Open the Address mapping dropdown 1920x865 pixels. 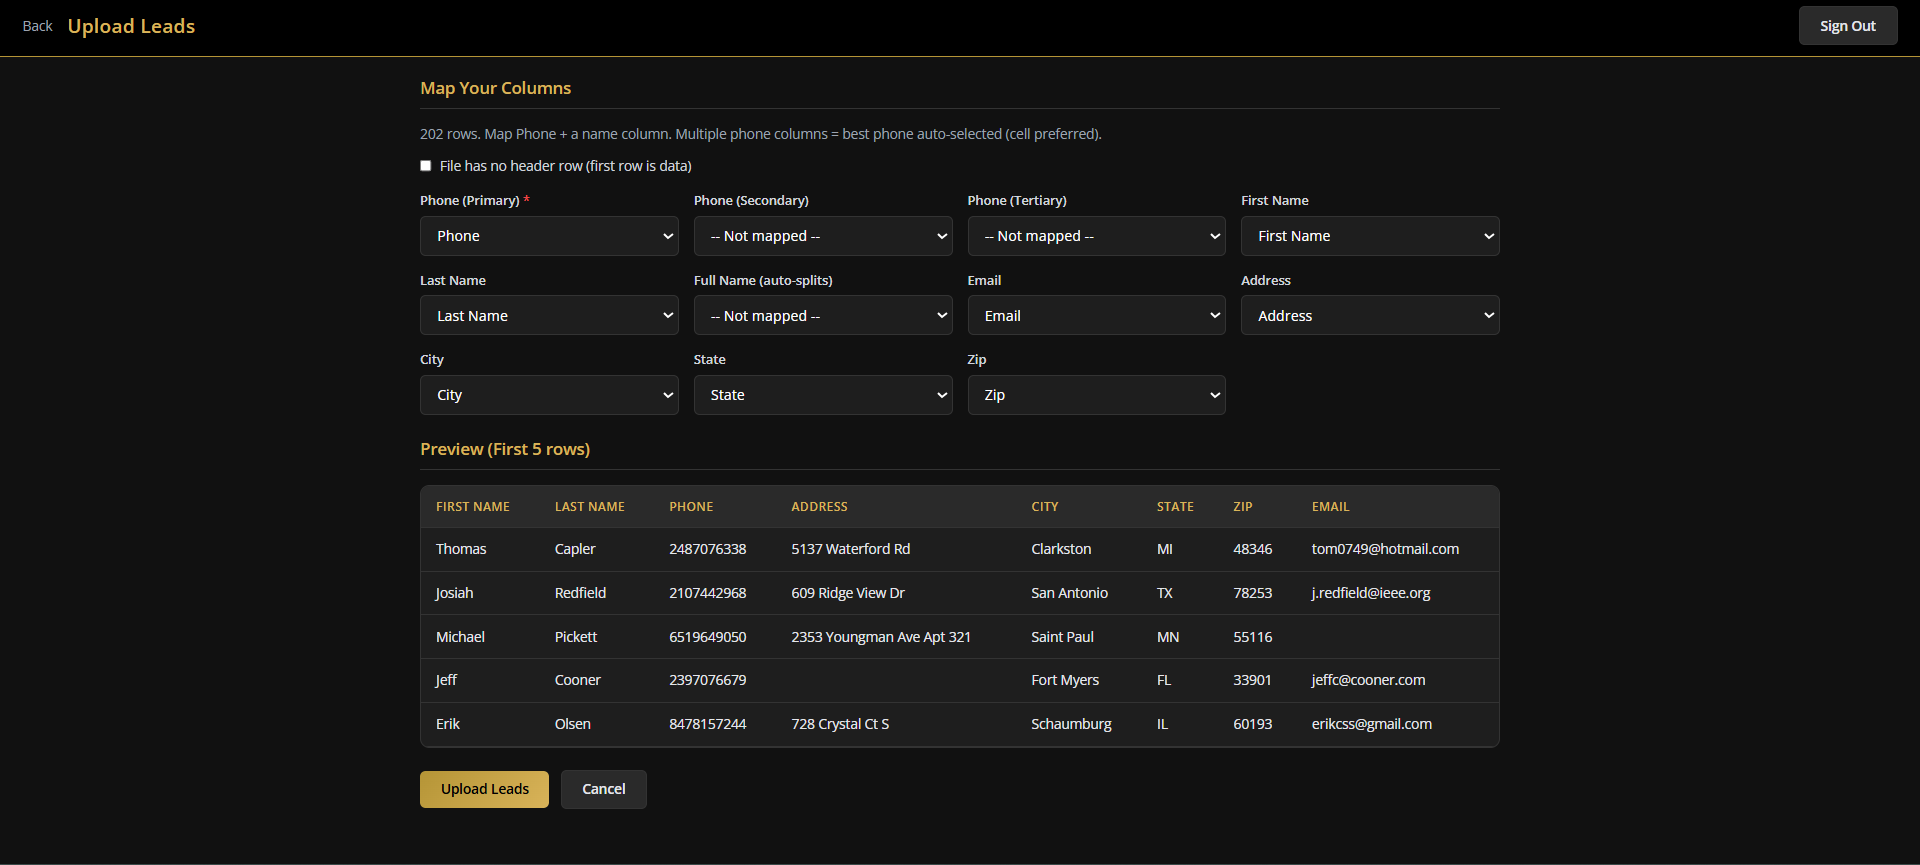coord(1370,315)
